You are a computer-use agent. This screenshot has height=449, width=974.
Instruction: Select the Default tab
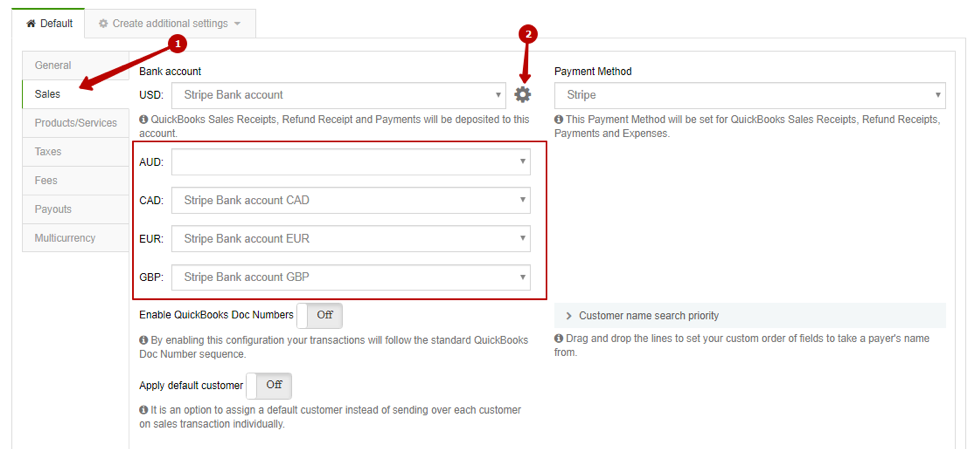click(x=48, y=24)
